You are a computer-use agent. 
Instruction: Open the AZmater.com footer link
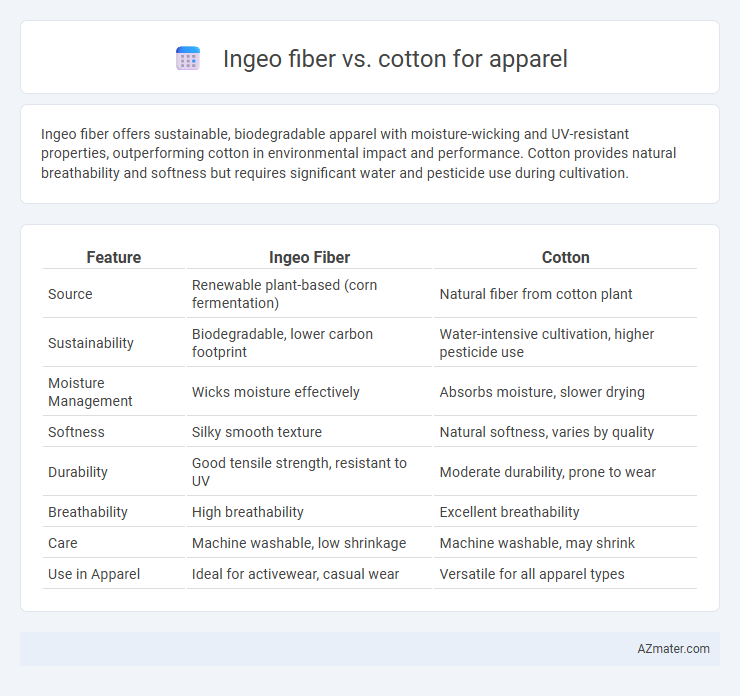point(673,649)
